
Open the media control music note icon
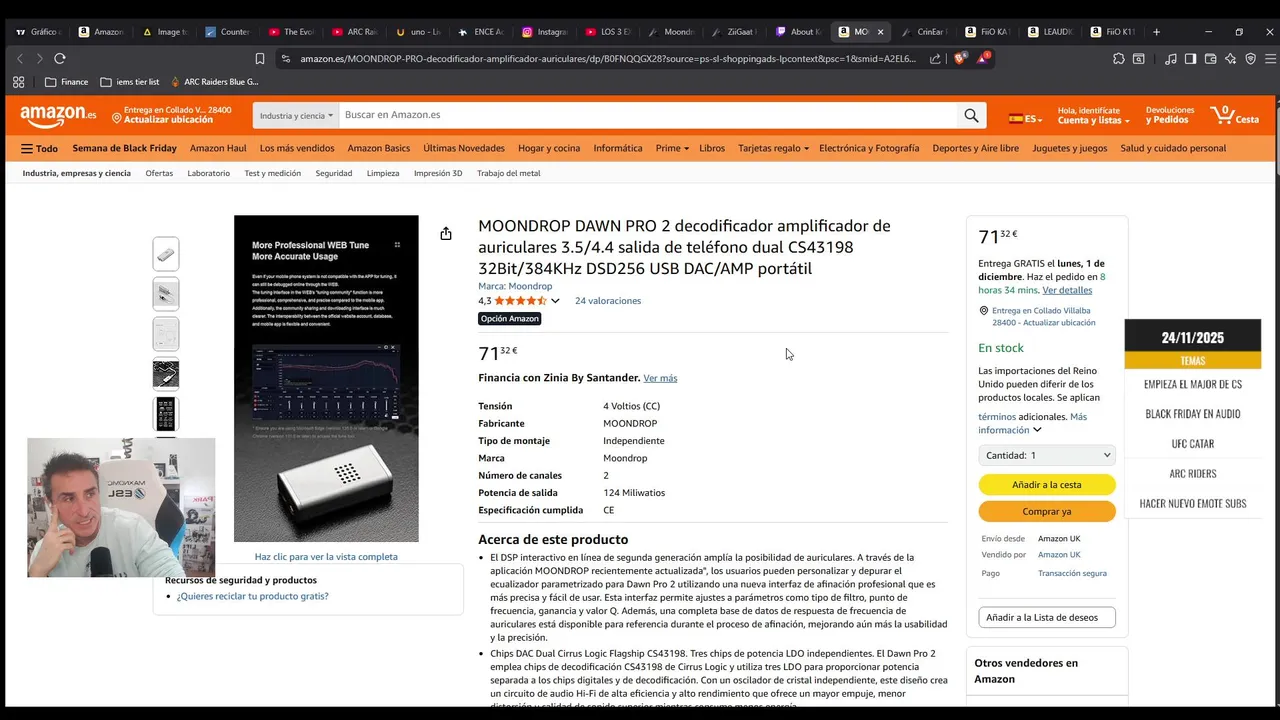1170,59
